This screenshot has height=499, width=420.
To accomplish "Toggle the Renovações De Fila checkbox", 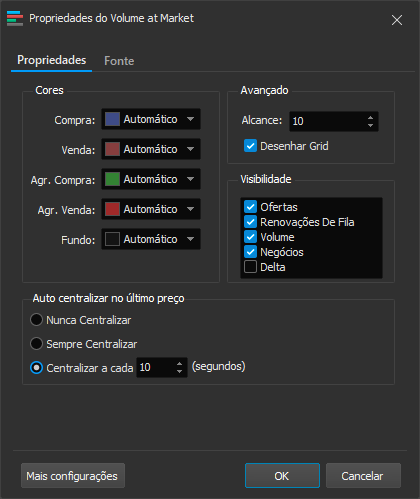I will click(250, 222).
